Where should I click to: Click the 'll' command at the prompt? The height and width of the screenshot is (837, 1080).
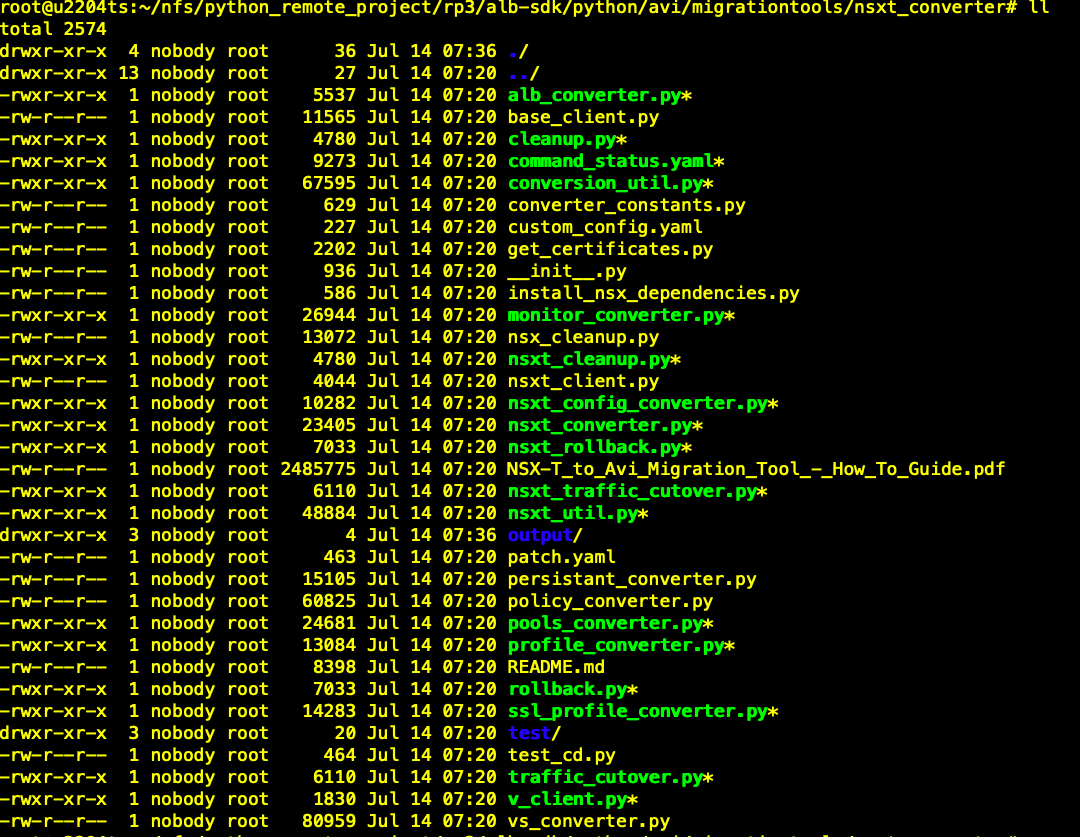pos(1039,8)
